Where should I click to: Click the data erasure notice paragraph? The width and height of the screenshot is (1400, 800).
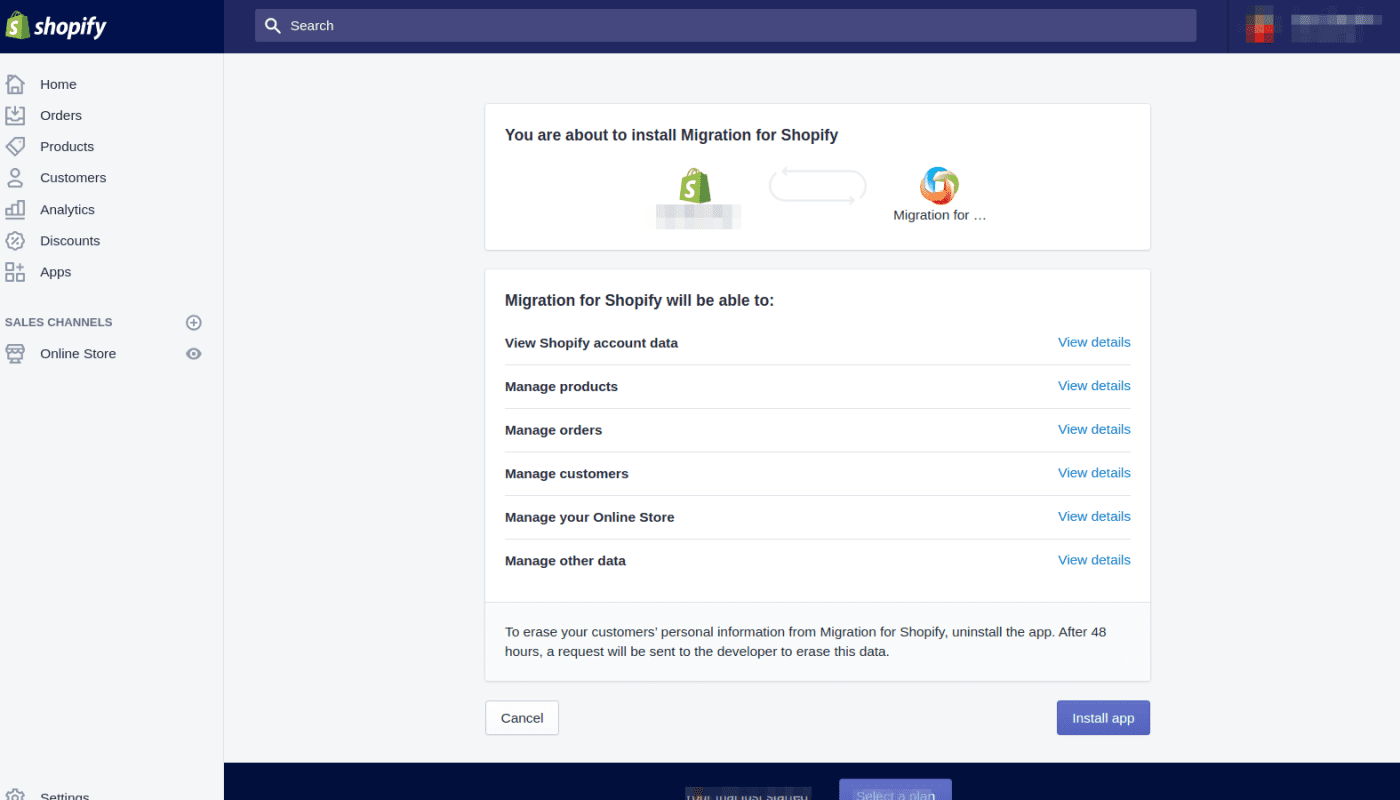pyautogui.click(x=806, y=642)
